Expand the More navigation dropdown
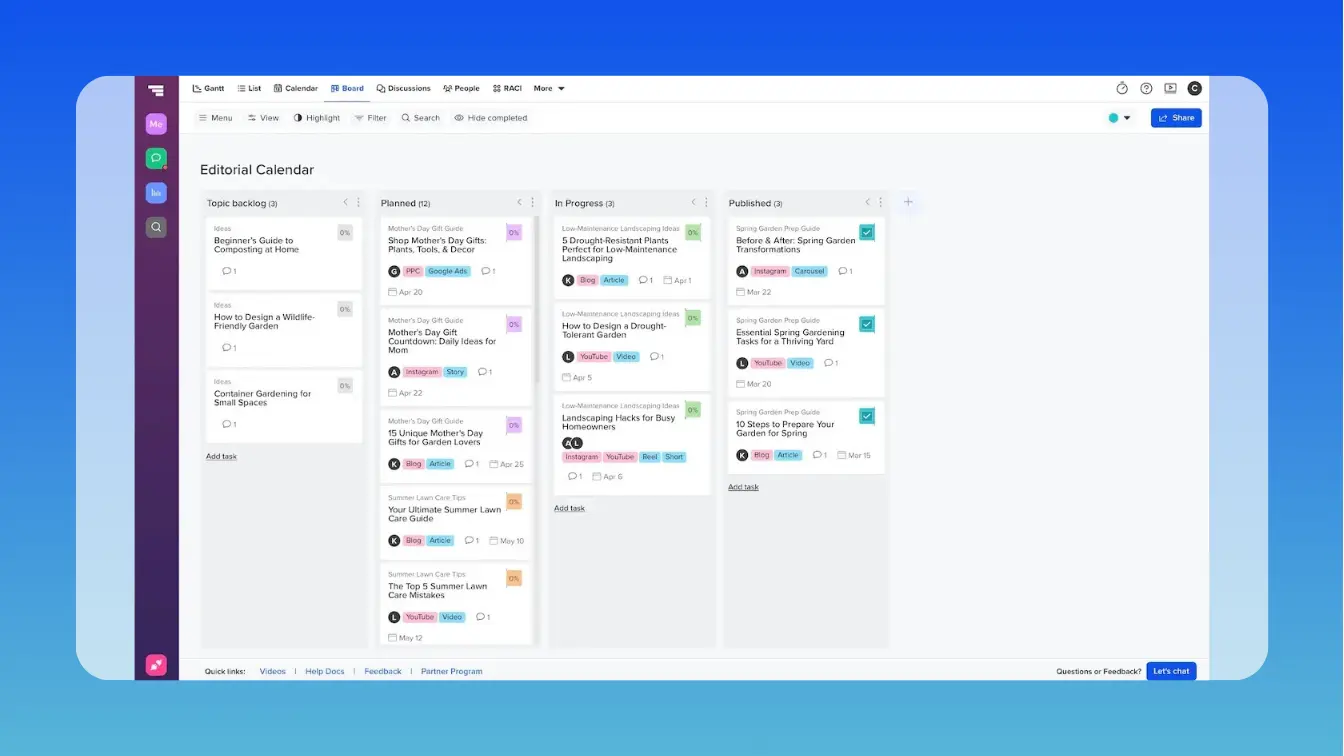Viewport: 1344px width, 756px height. [x=549, y=88]
